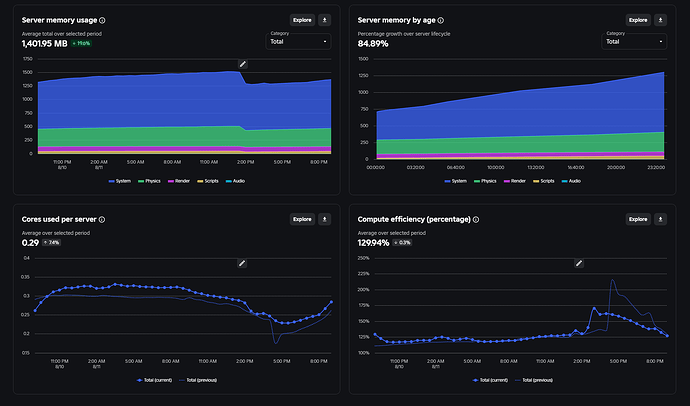Screen dimensions: 690x406
Task: Click Explore on Server memory by age panel
Action: coord(638,20)
